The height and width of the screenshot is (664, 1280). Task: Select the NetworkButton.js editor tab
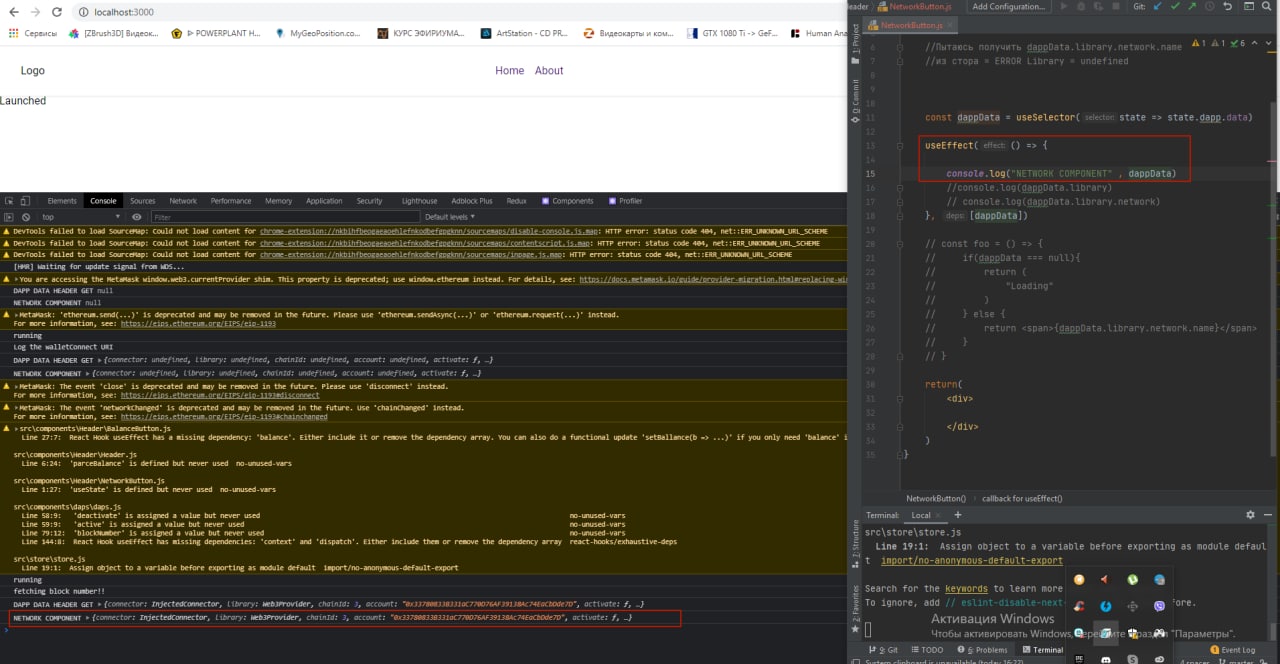(x=912, y=26)
